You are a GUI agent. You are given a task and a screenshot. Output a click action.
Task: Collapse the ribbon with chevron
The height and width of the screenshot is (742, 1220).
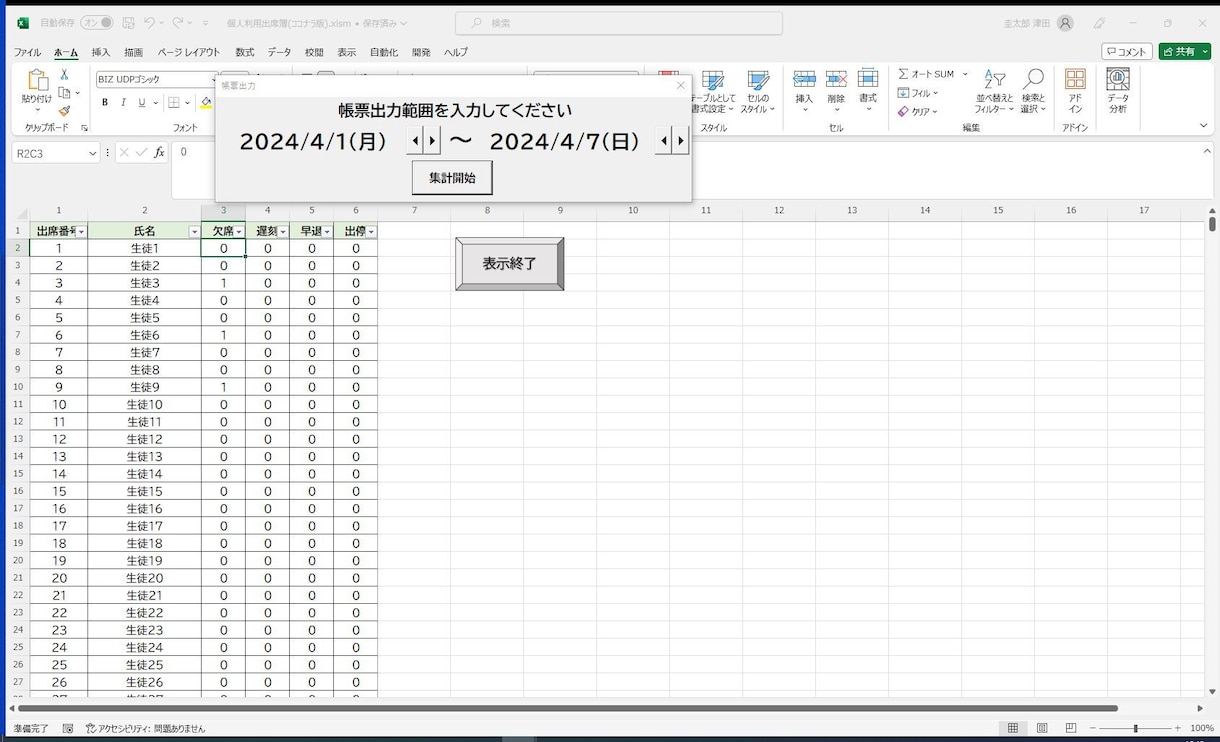click(1203, 126)
